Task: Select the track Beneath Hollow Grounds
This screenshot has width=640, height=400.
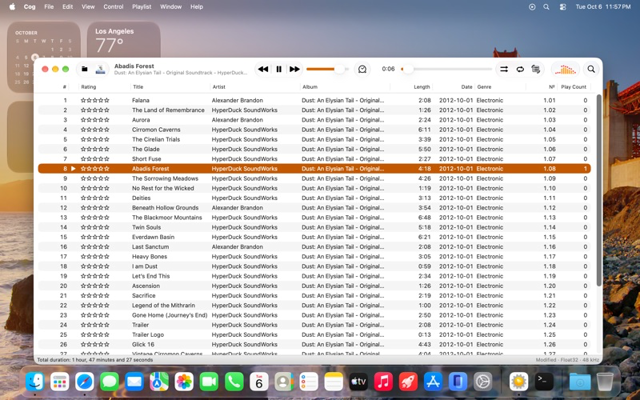Action: (x=165, y=208)
